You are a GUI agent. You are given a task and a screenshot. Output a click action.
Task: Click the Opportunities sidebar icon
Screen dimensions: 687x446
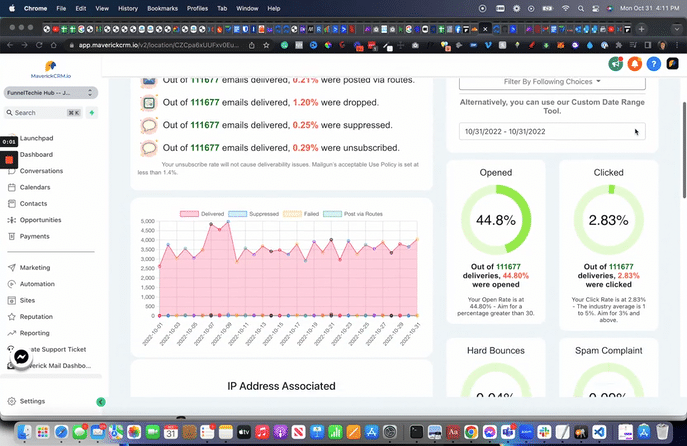[12, 220]
